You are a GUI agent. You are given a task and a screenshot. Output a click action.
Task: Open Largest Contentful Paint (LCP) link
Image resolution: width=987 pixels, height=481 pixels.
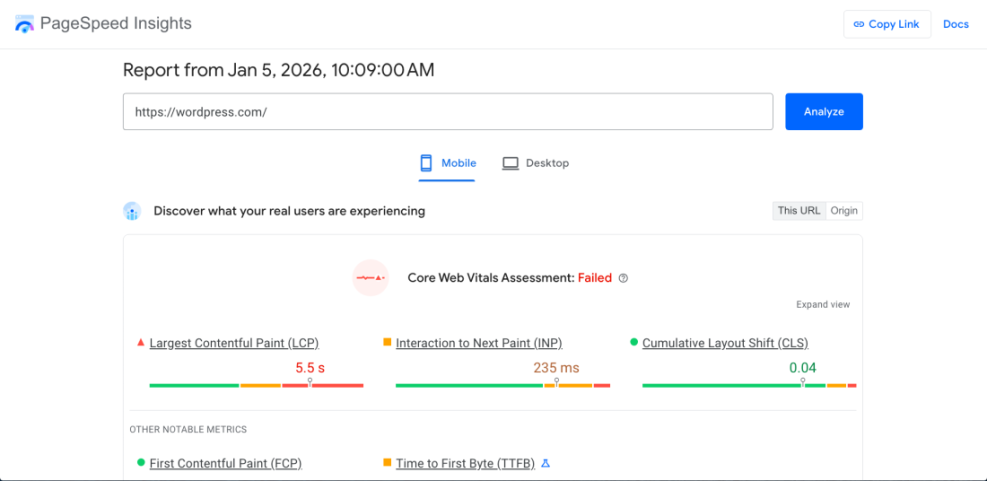click(x=234, y=343)
